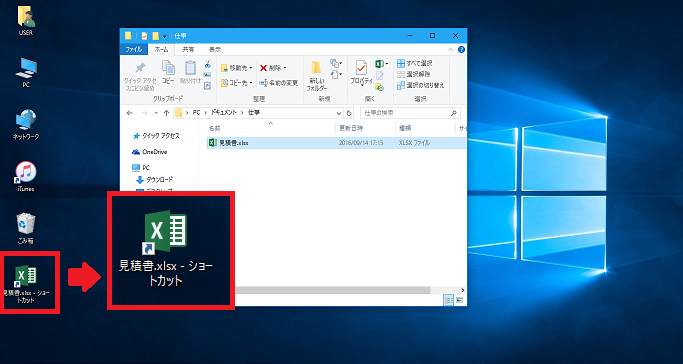This screenshot has height=364, width=683.
Task: Sort by the 名前 column header
Action: [x=270, y=128]
